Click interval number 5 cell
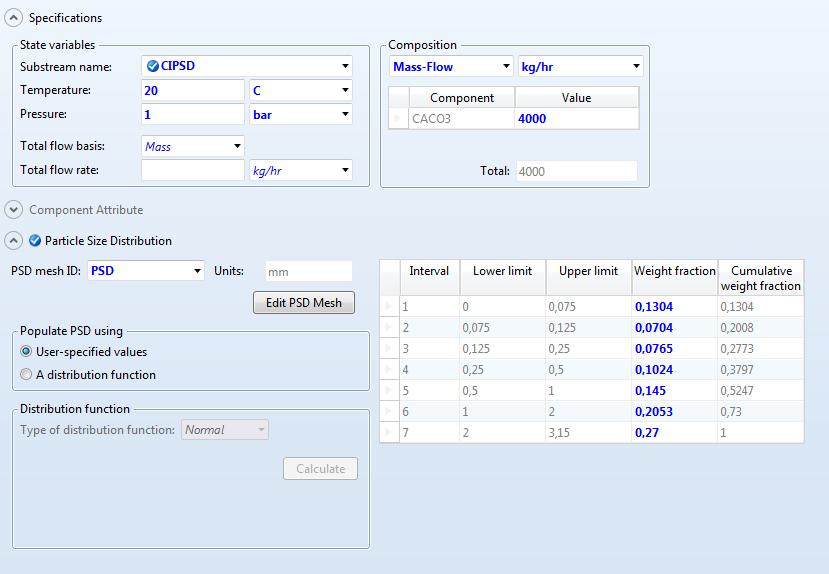The height and width of the screenshot is (574, 829). tap(429, 391)
